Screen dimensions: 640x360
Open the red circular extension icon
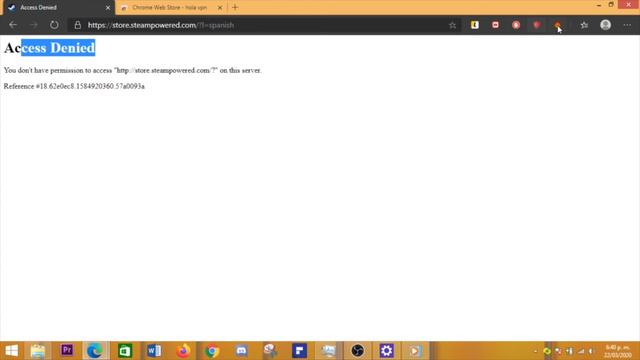[x=516, y=25]
